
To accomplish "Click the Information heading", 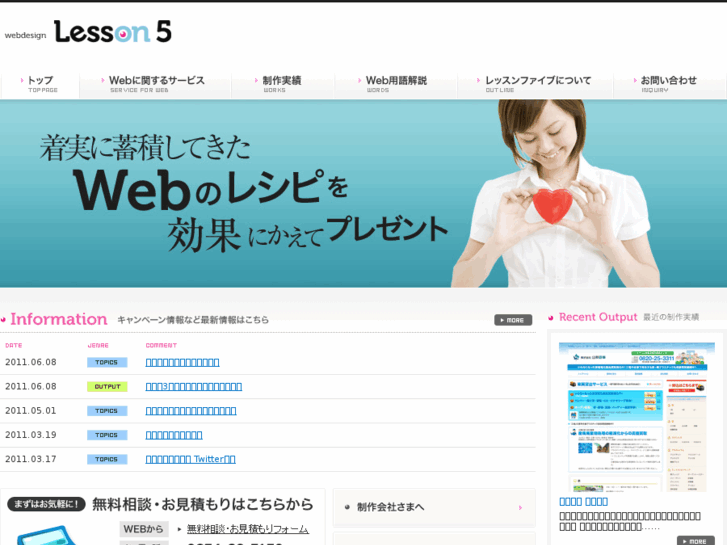I will 59,319.
